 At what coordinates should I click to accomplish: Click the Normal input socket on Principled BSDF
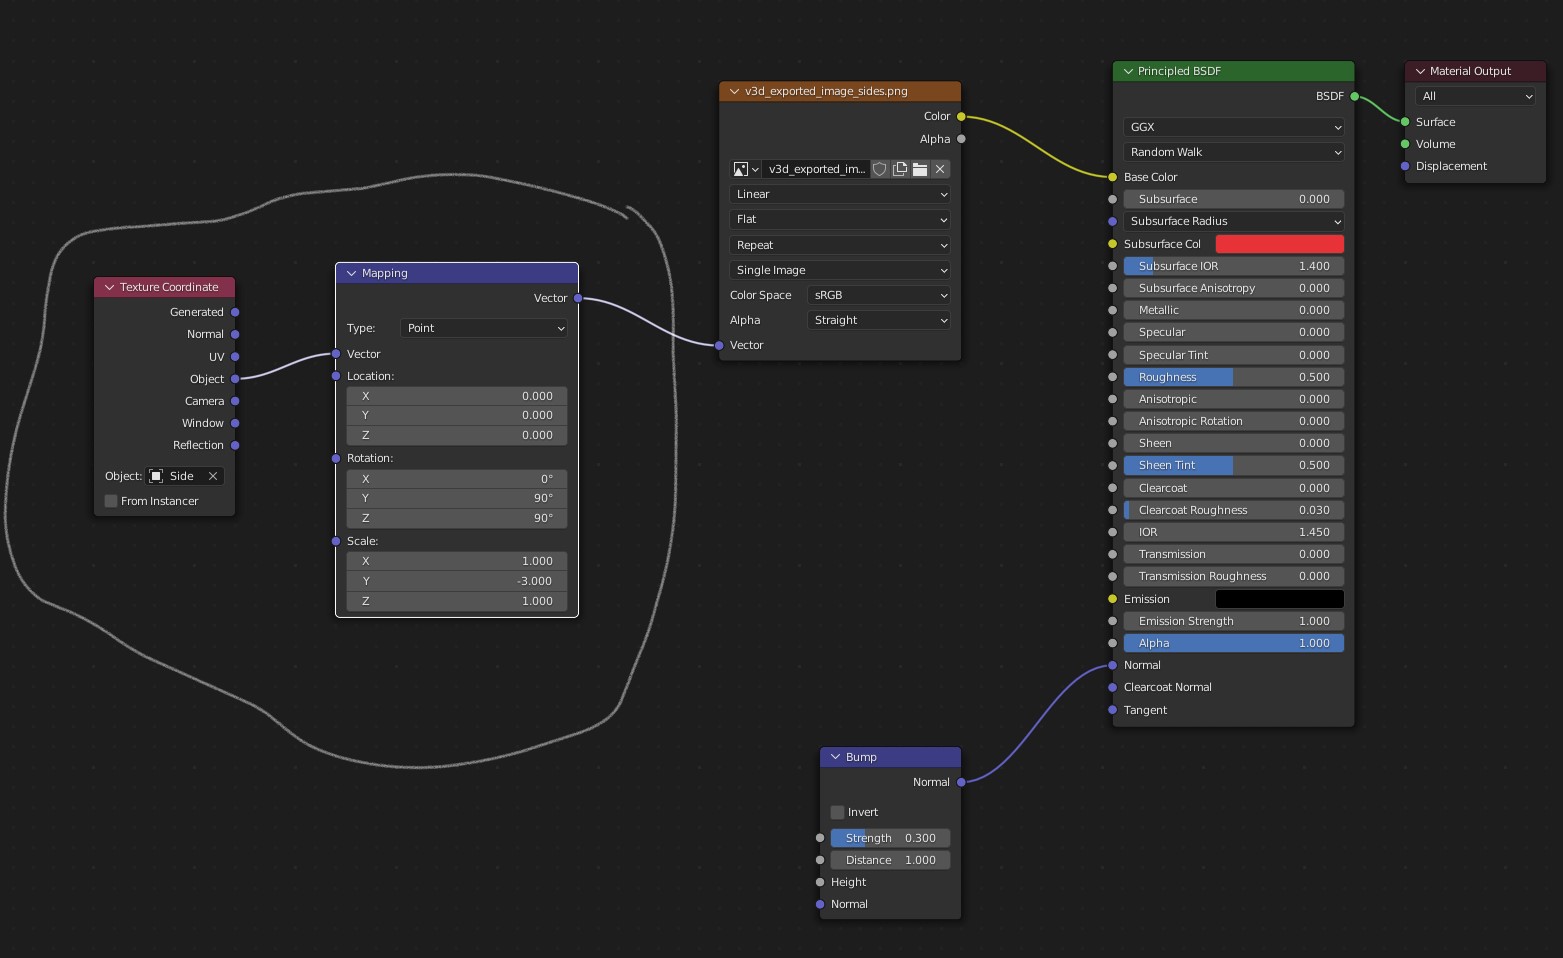(1112, 665)
